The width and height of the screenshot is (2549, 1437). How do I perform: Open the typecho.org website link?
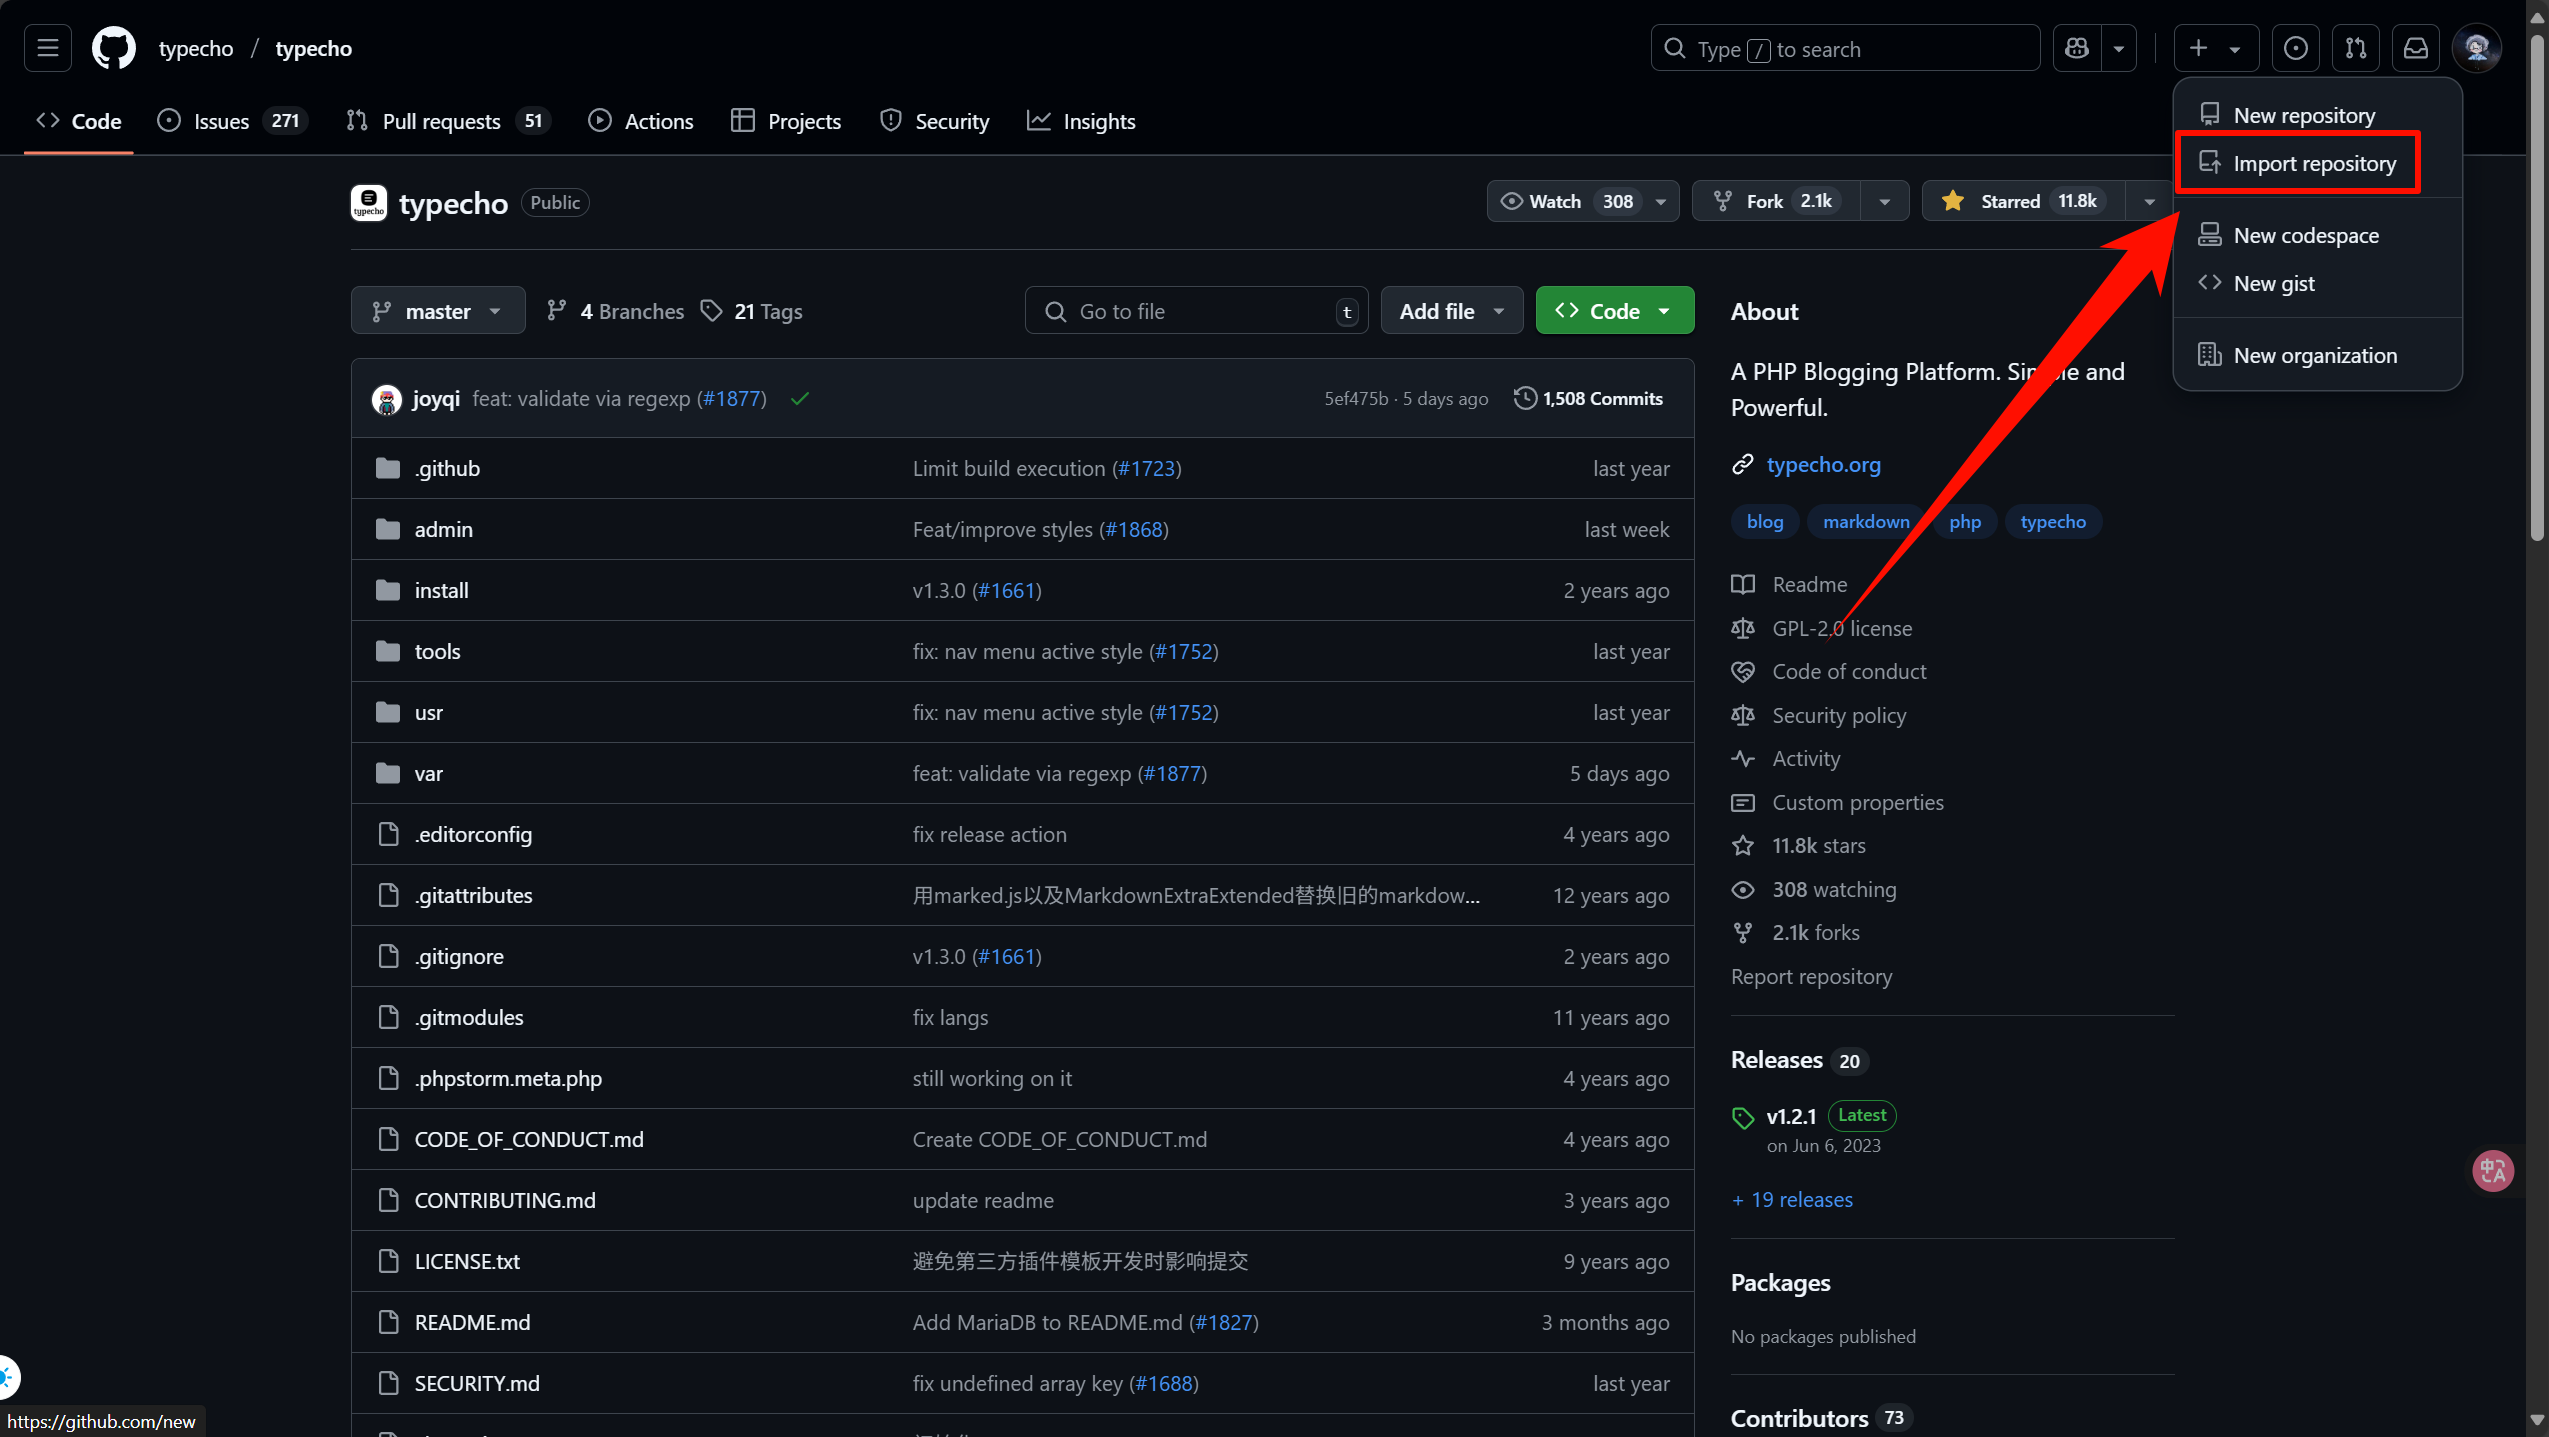click(1823, 464)
